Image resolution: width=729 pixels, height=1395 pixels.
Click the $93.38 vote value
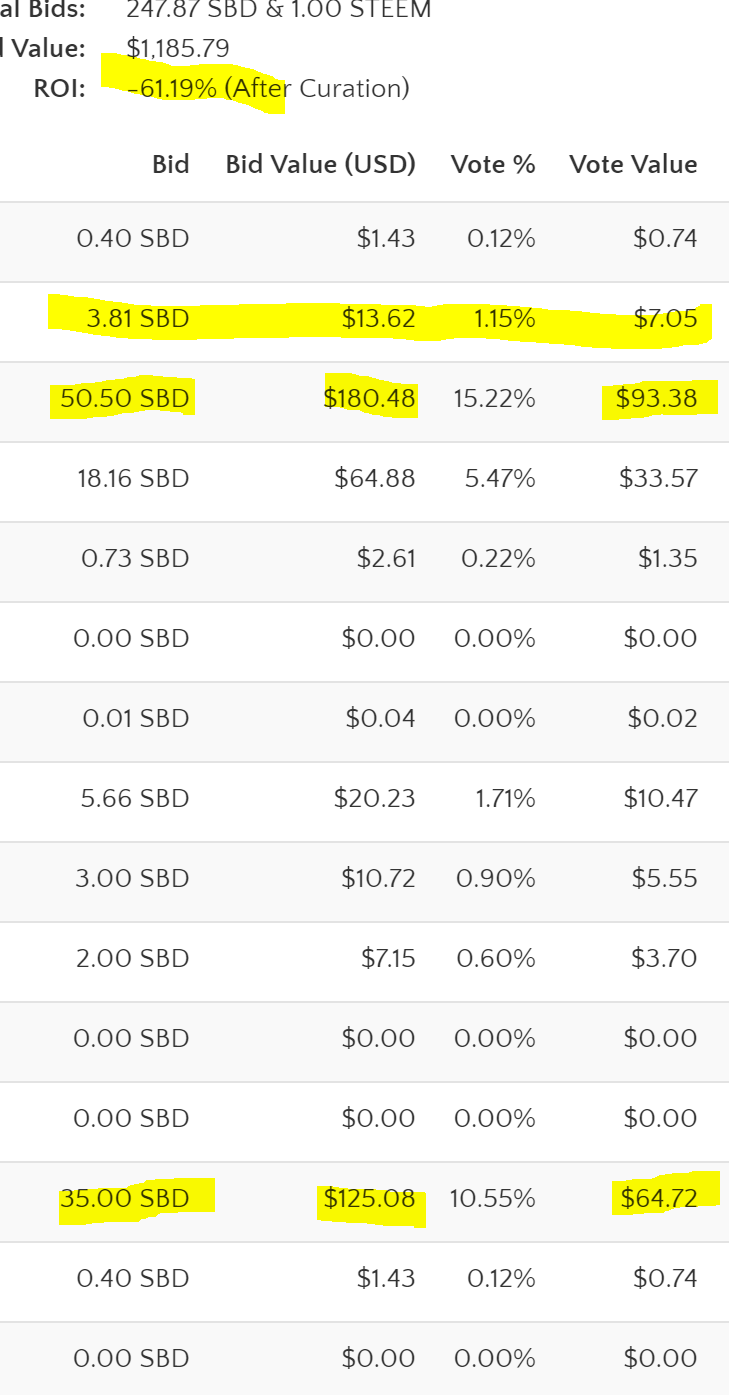(658, 399)
